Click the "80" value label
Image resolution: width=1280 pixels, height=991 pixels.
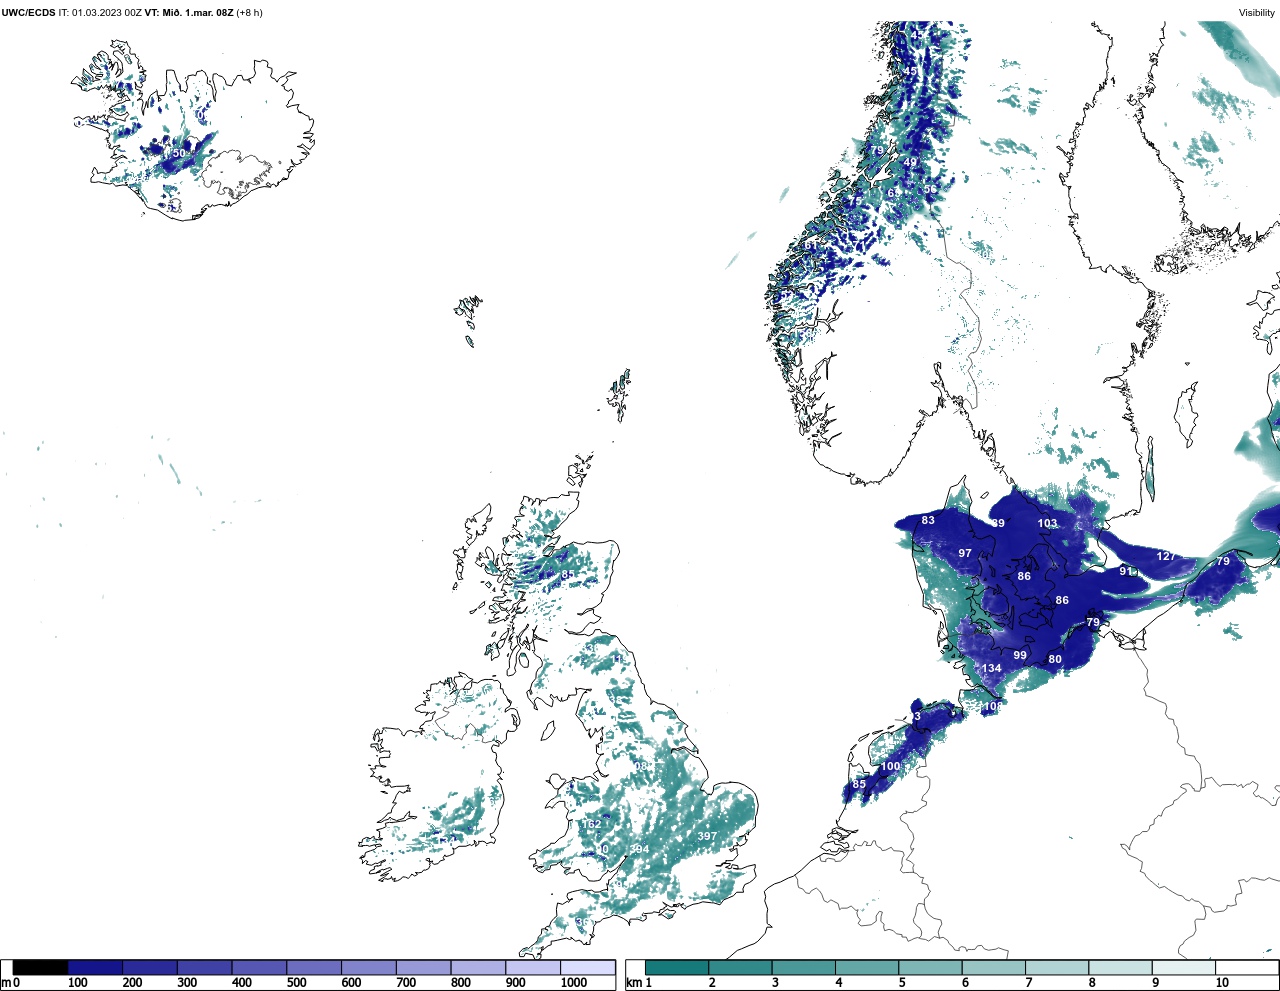tap(1055, 659)
